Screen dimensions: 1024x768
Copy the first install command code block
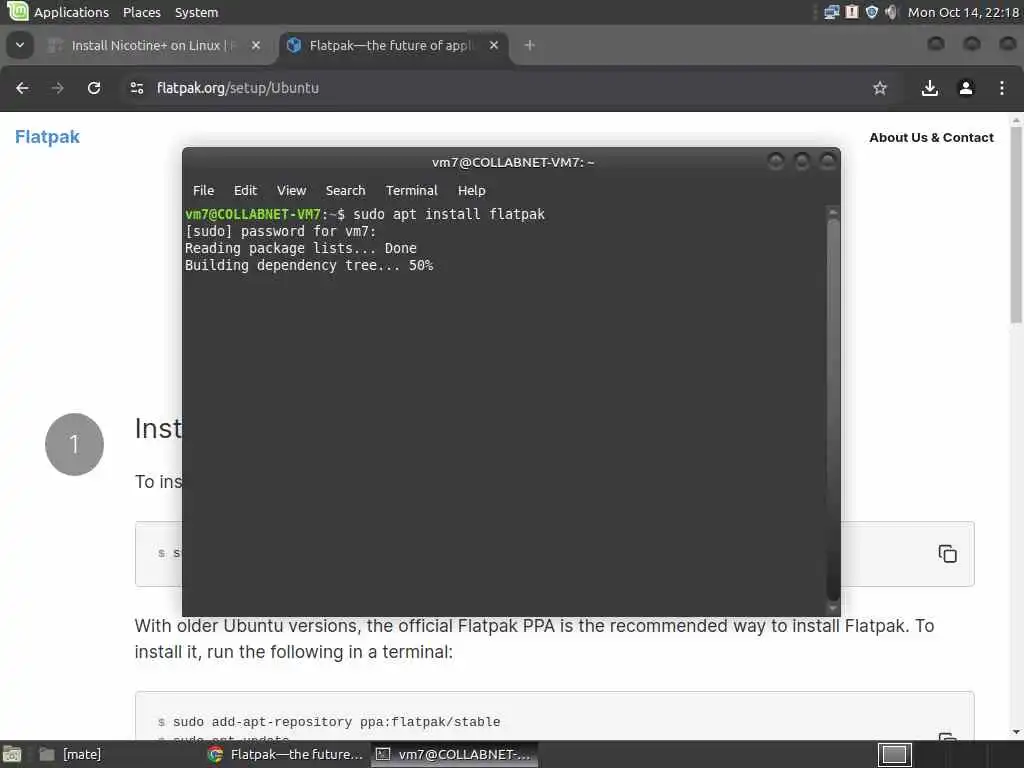[x=948, y=554]
